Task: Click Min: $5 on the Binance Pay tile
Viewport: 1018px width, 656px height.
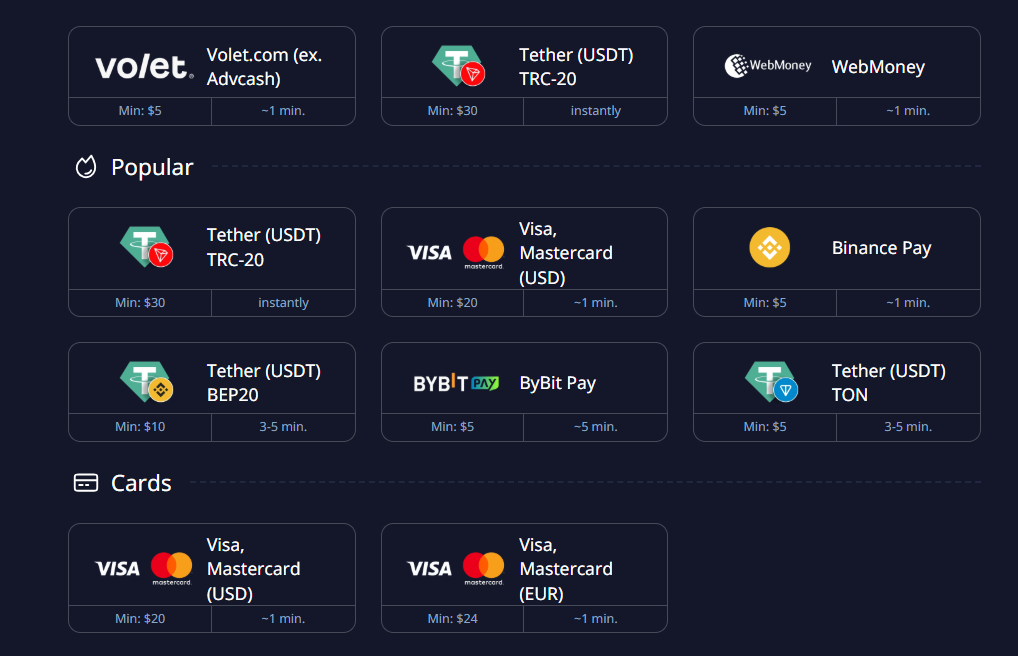Action: click(x=764, y=302)
